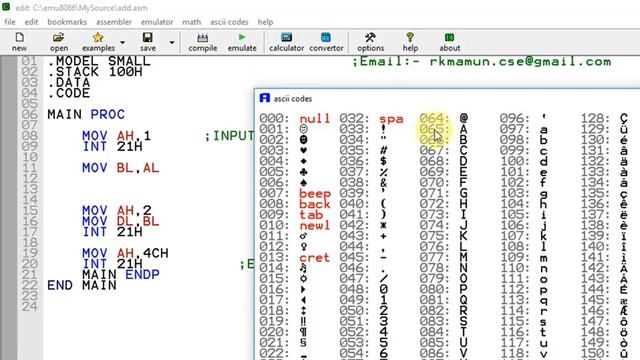Open the assembler menu
Viewport: 640px width, 360px height.
(x=114, y=22)
